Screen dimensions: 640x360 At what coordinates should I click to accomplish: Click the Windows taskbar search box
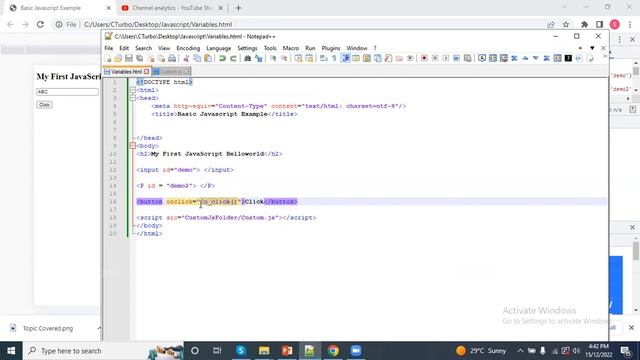103,351
